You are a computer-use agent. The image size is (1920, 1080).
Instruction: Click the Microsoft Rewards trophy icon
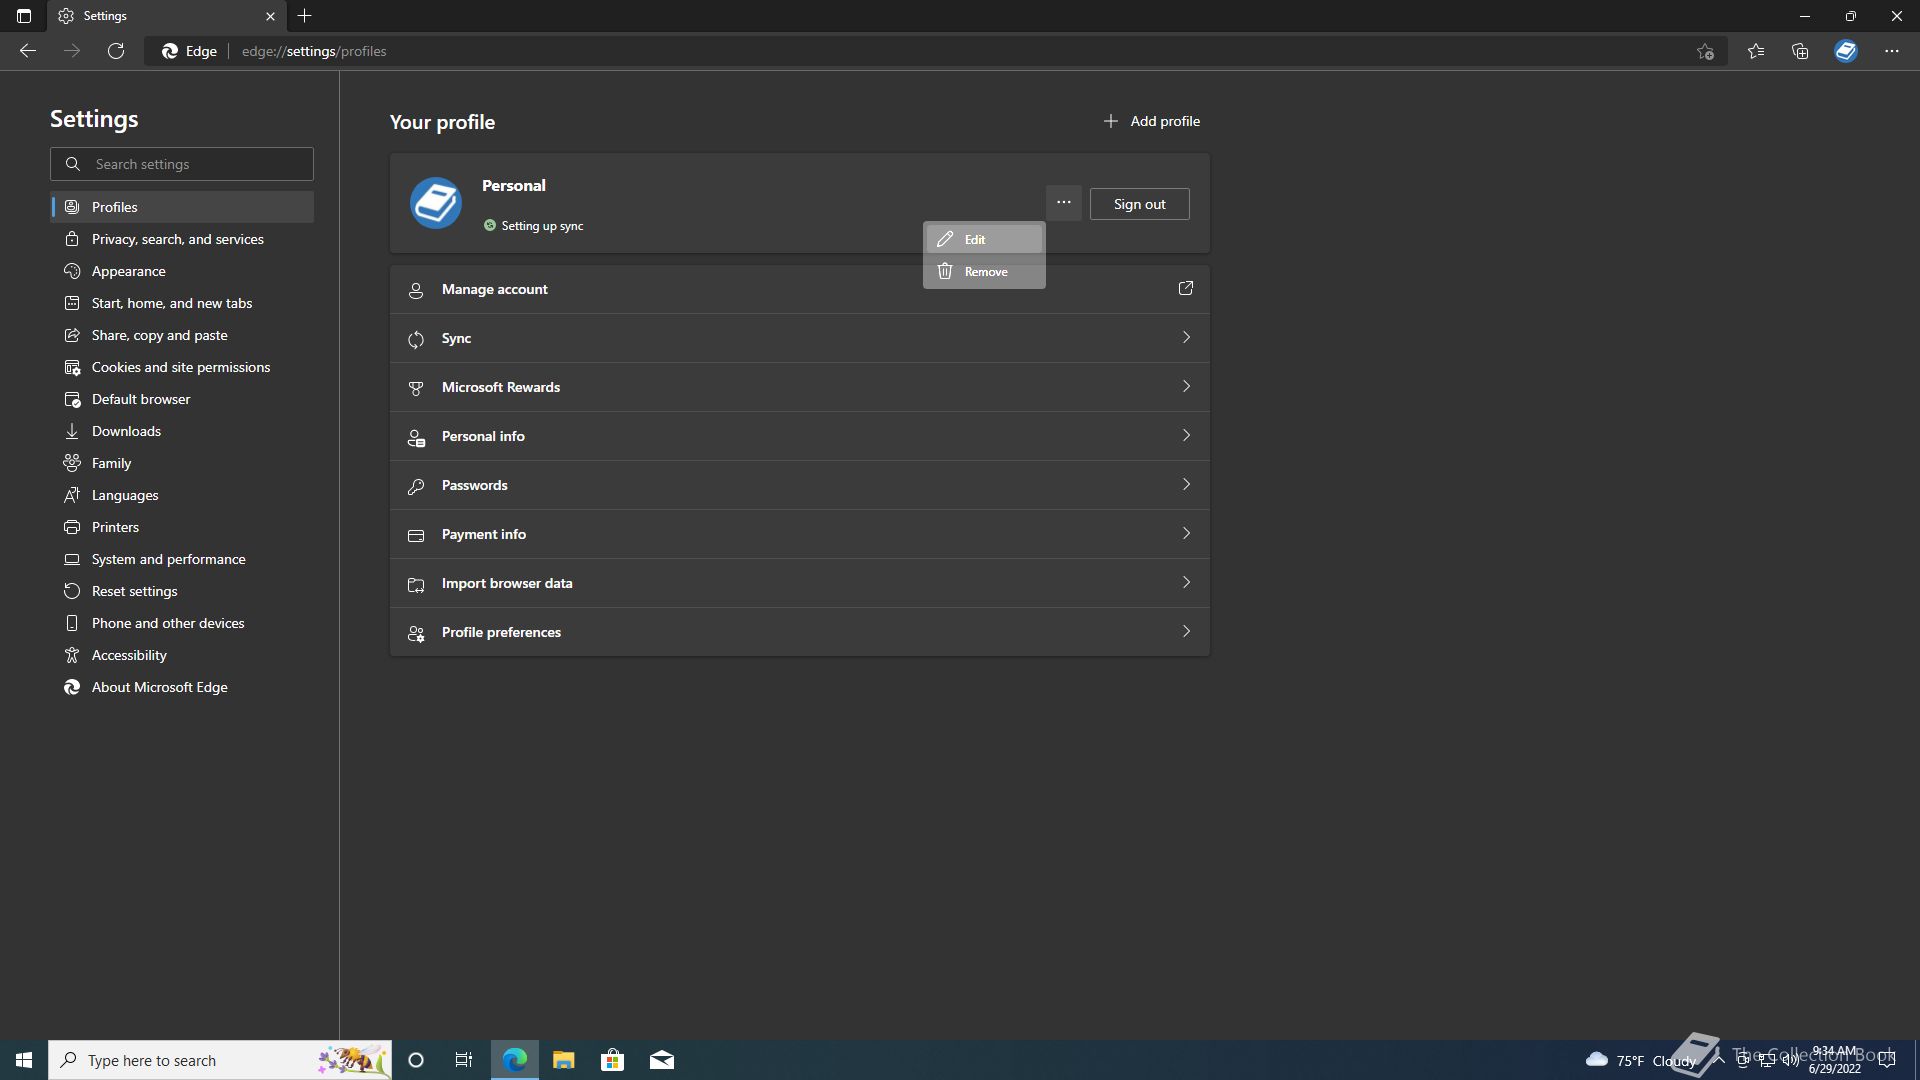click(x=416, y=388)
